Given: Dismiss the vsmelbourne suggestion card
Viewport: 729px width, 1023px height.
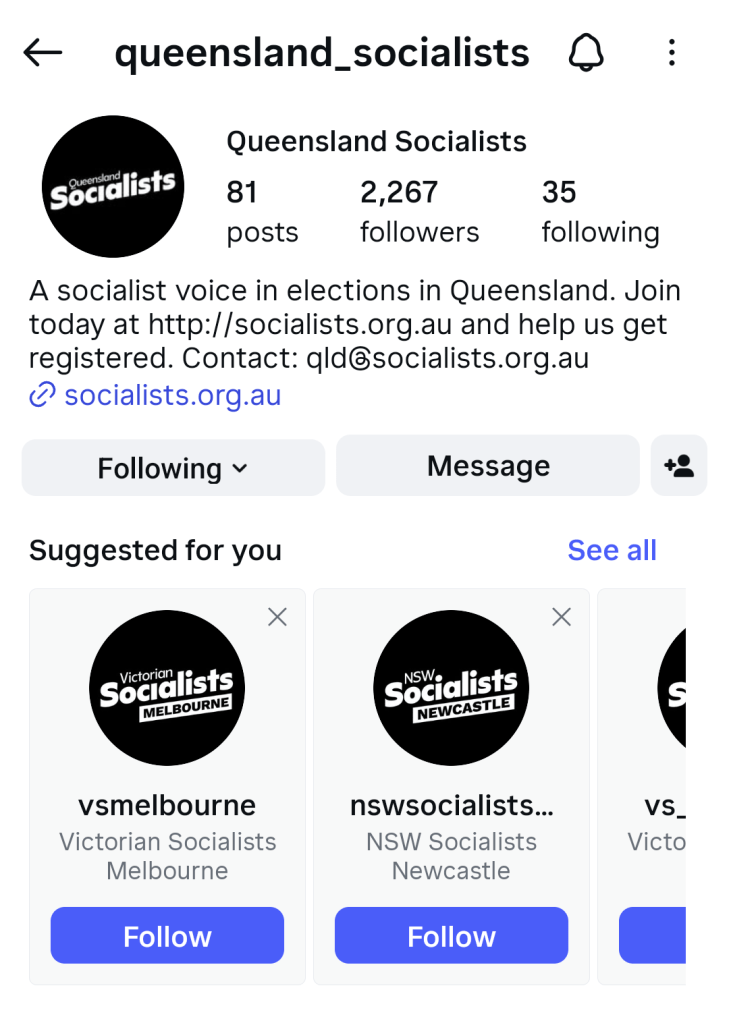Looking at the screenshot, I should (277, 617).
